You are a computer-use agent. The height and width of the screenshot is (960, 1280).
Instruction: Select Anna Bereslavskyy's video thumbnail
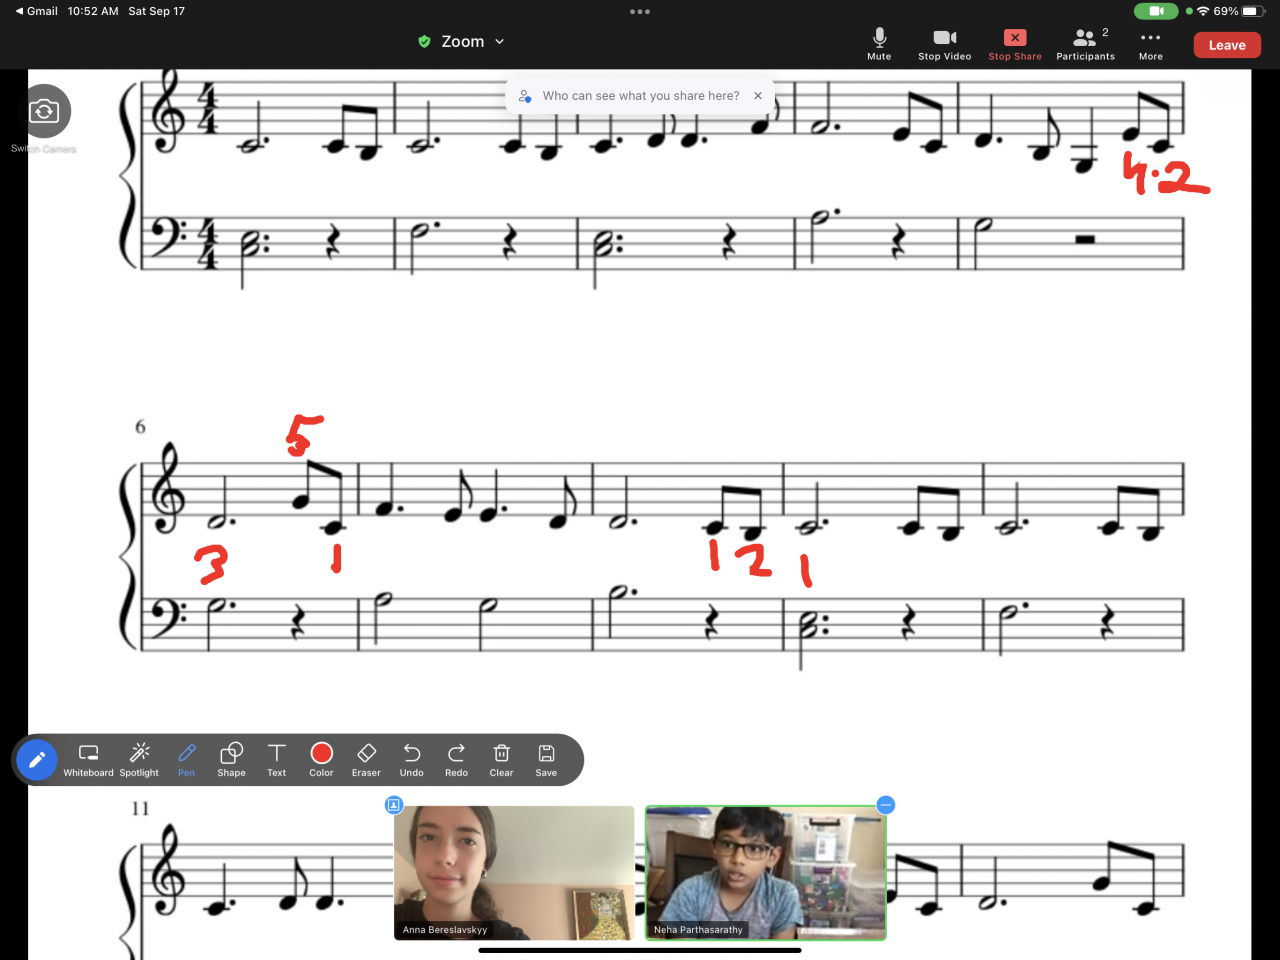(514, 873)
